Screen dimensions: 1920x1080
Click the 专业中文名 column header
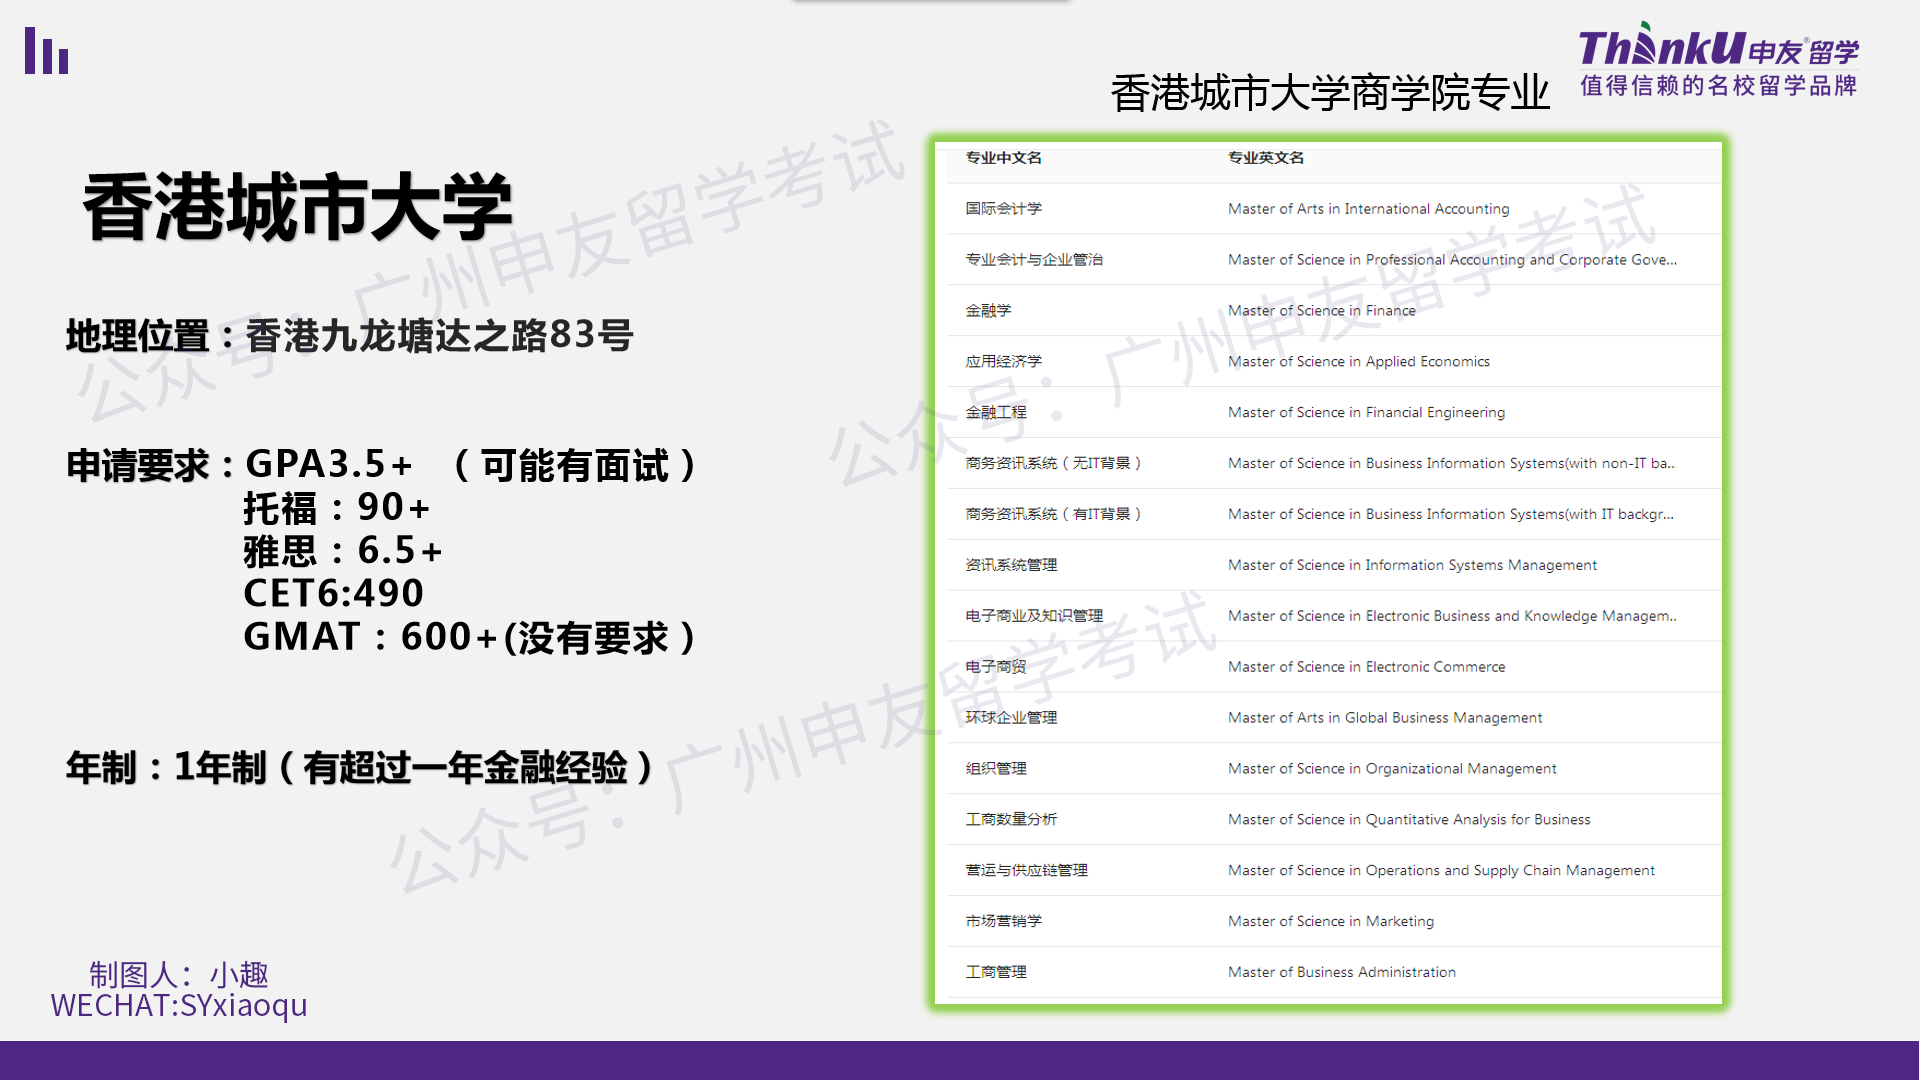tap(1003, 158)
